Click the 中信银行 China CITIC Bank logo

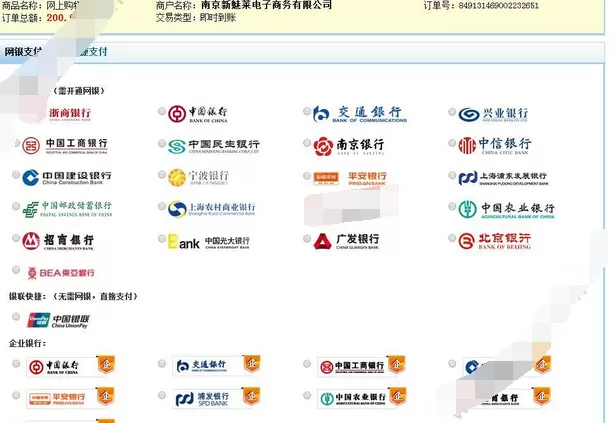pos(495,146)
